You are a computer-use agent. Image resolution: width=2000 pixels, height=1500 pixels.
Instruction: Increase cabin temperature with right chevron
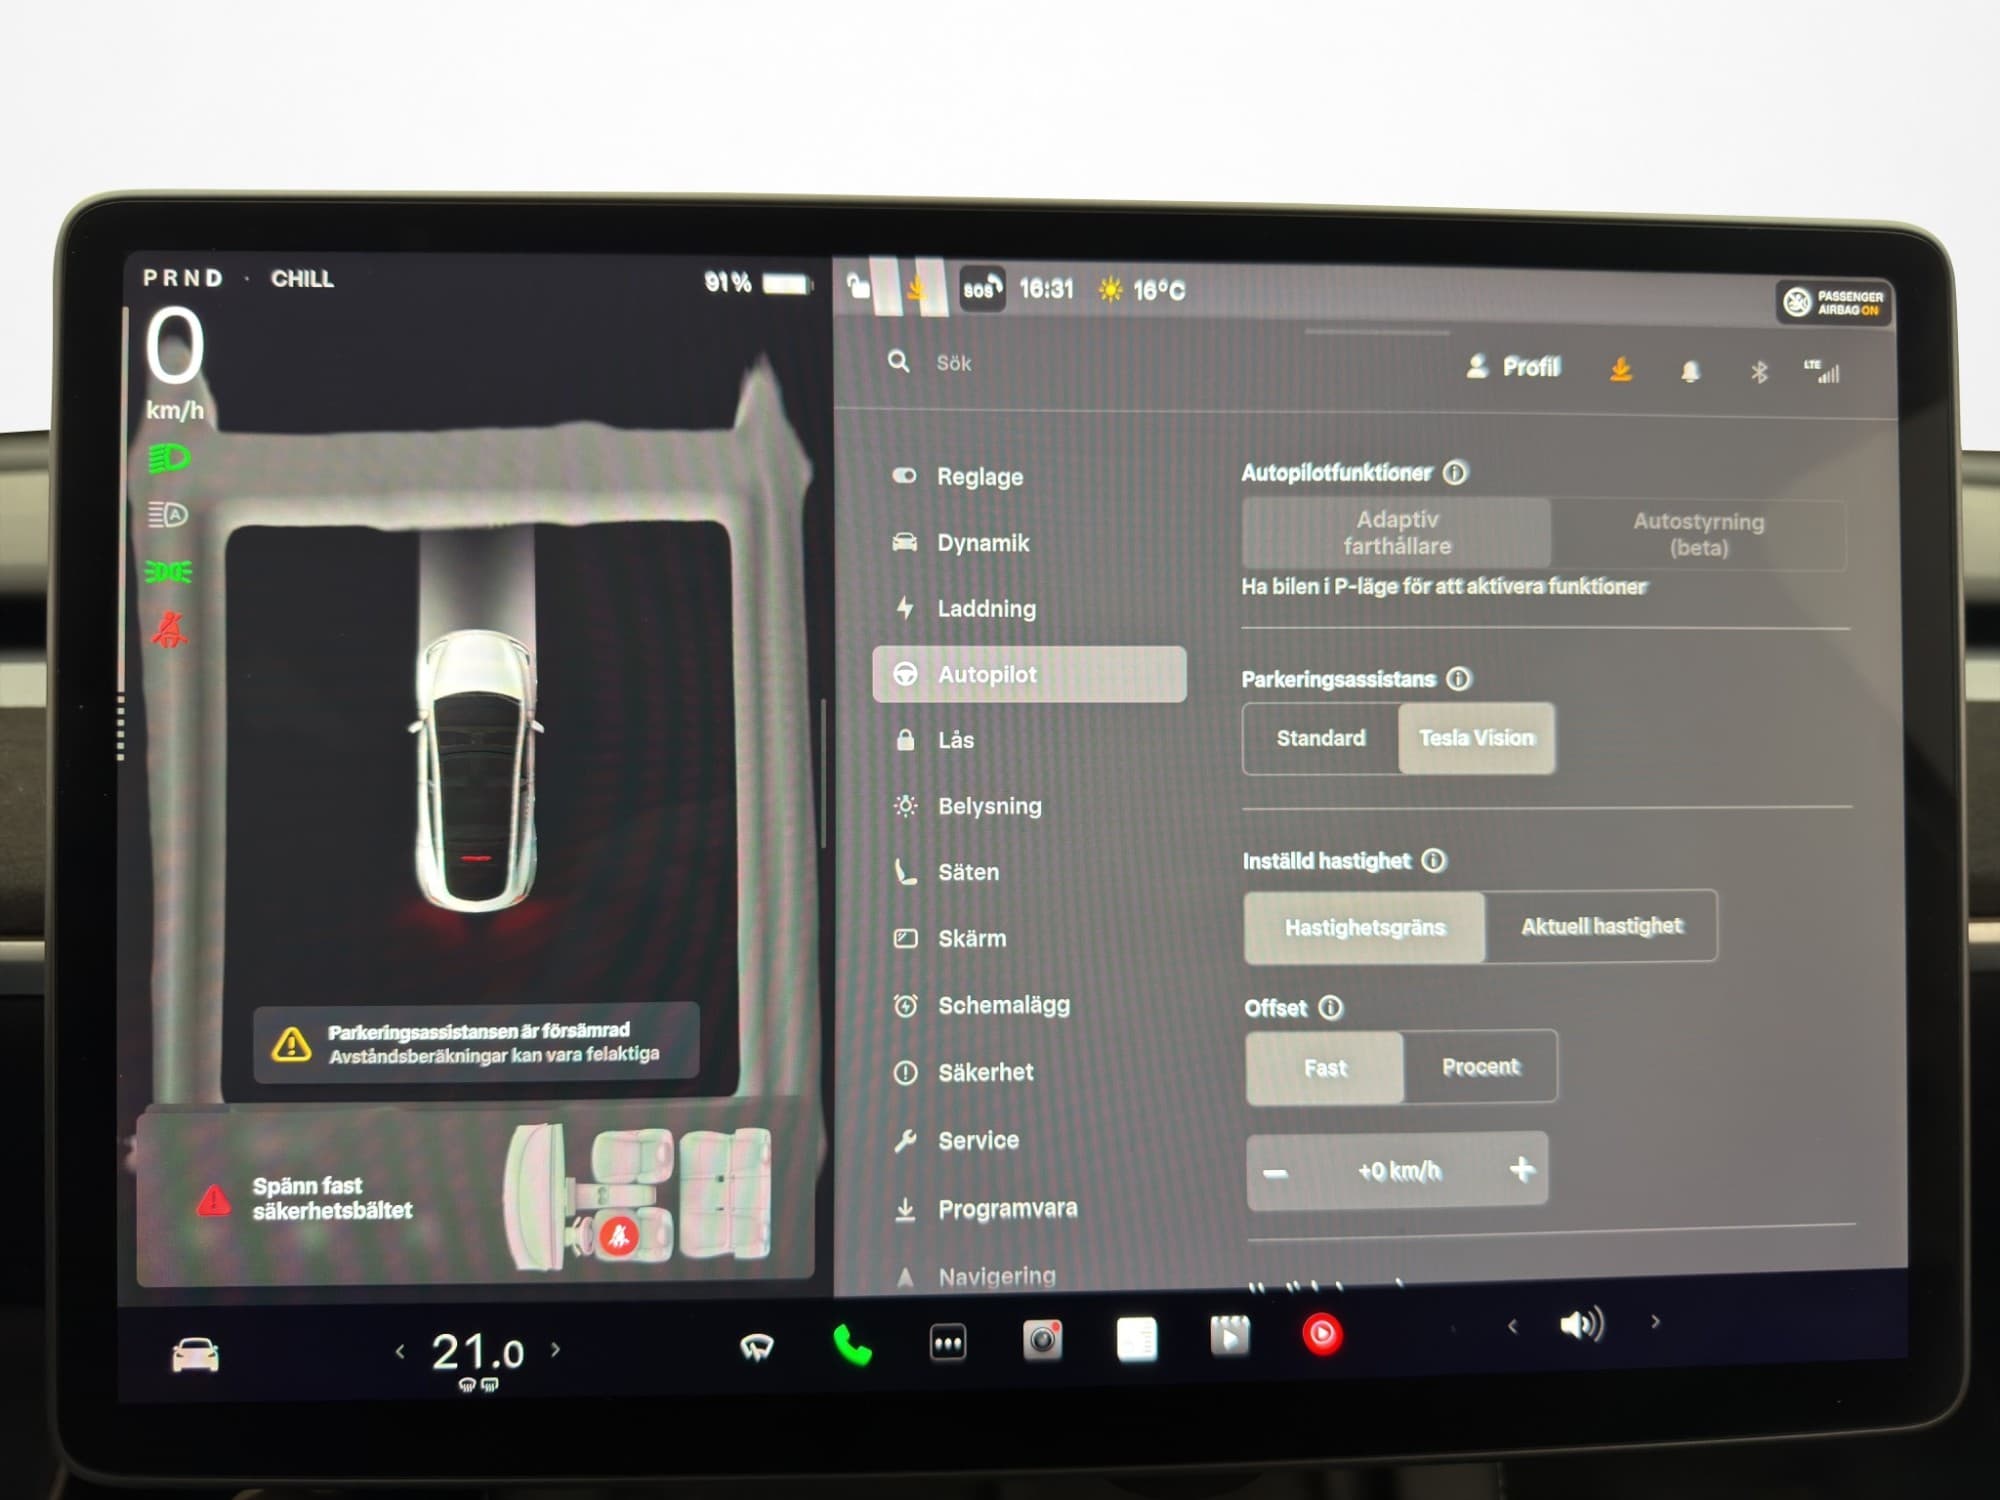[x=556, y=1350]
